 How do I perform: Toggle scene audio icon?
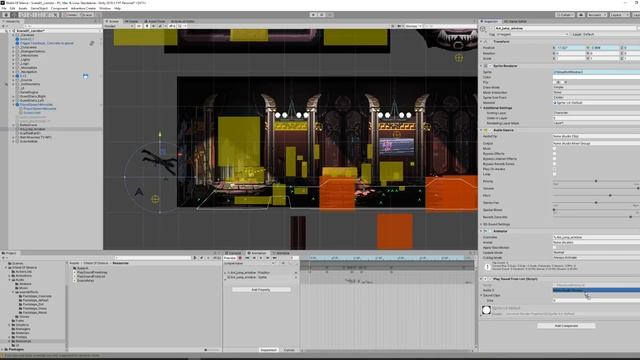(x=153, y=26)
